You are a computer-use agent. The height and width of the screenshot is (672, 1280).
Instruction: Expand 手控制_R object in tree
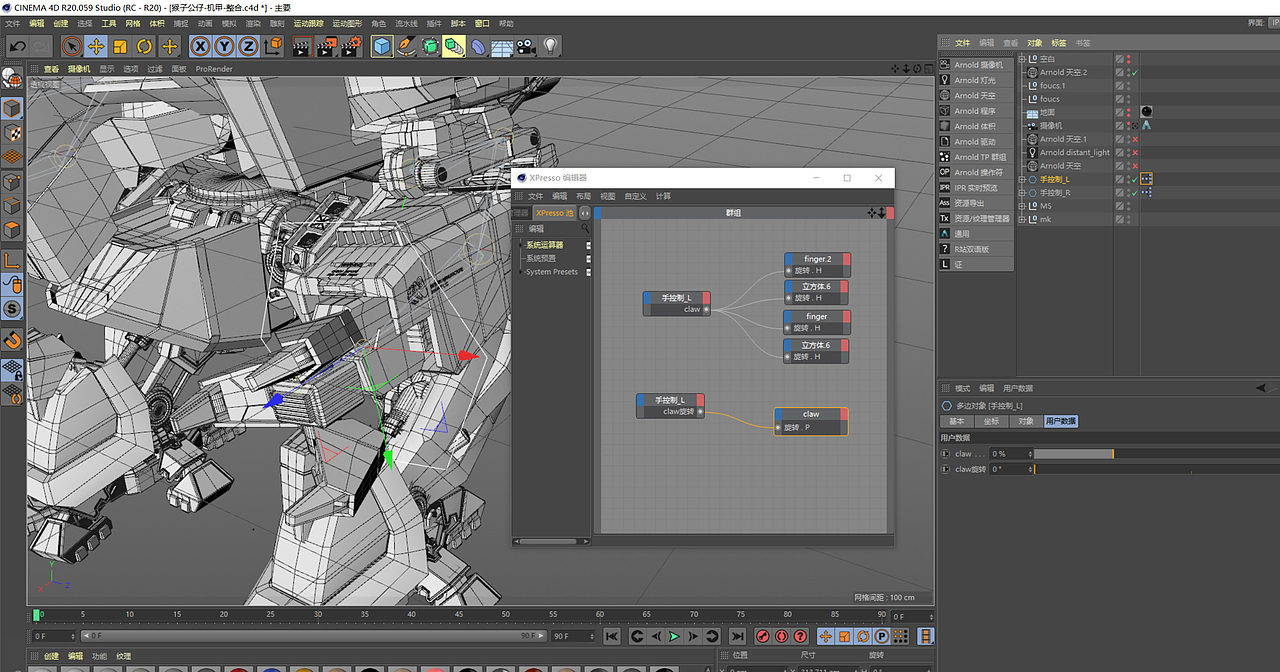point(1022,192)
